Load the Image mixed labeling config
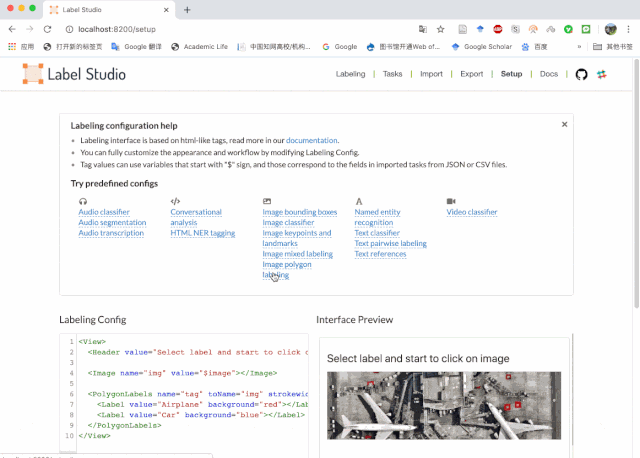640x458 pixels. pyautogui.click(x=298, y=254)
